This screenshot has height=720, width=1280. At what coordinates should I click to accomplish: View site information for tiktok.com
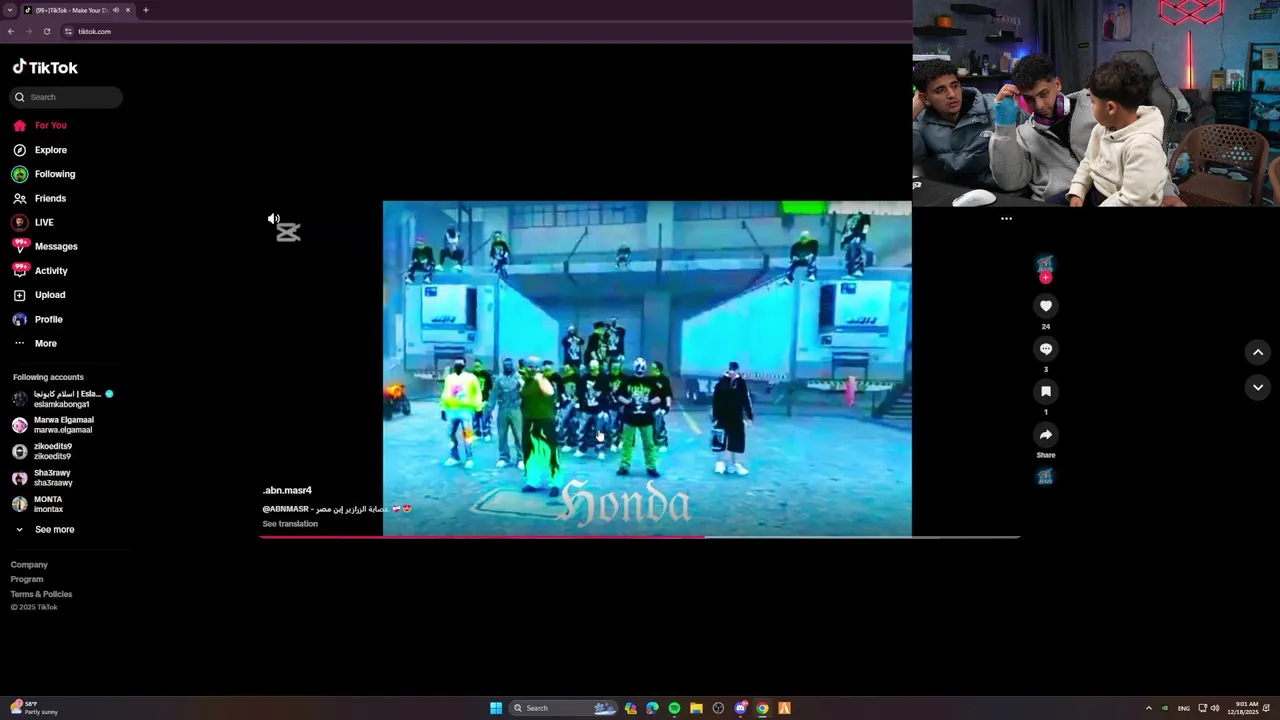(x=68, y=31)
